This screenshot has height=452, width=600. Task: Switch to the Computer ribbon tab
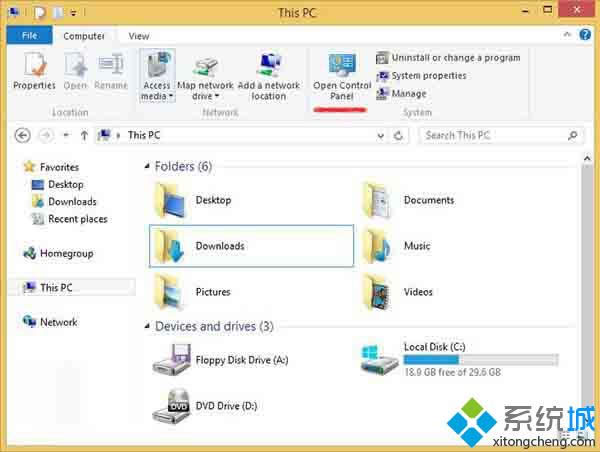(x=84, y=36)
